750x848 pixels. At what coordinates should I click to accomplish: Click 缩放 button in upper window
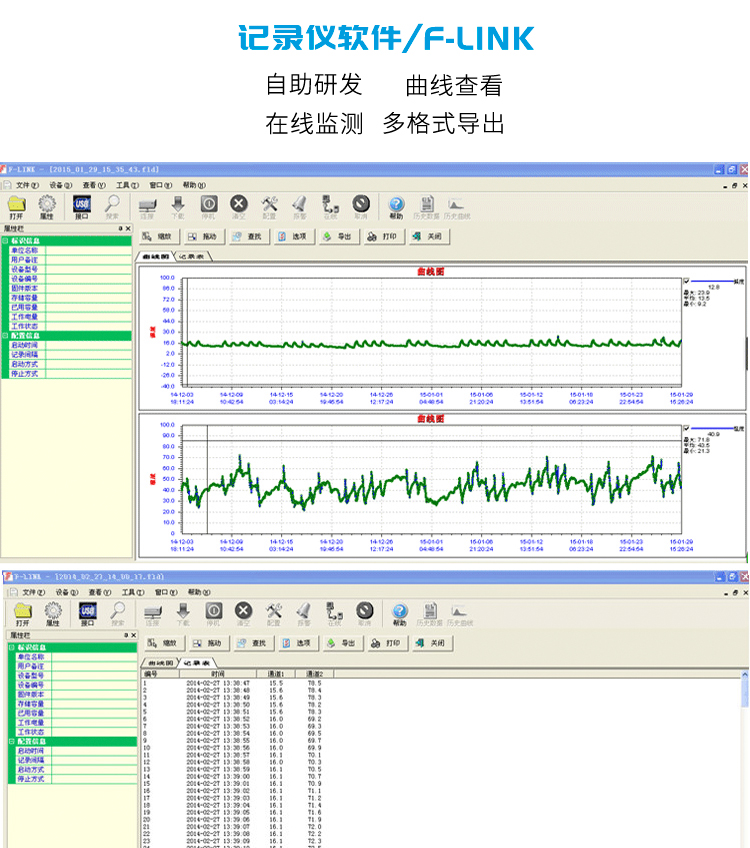[158, 236]
